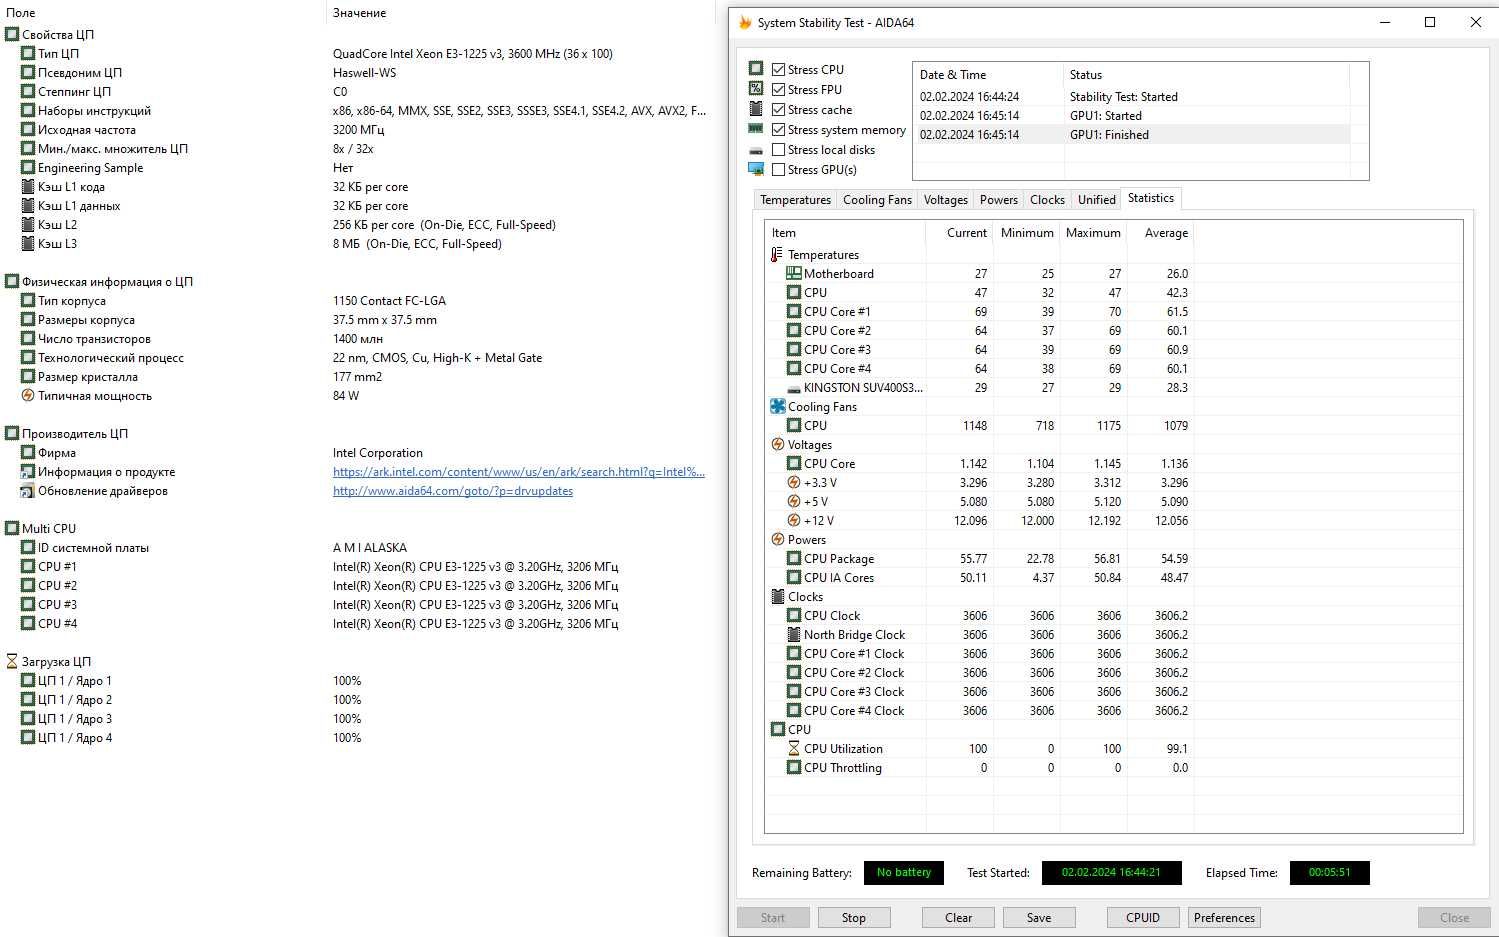
Task: Click the Multi CPU section icon
Action: [x=12, y=529]
